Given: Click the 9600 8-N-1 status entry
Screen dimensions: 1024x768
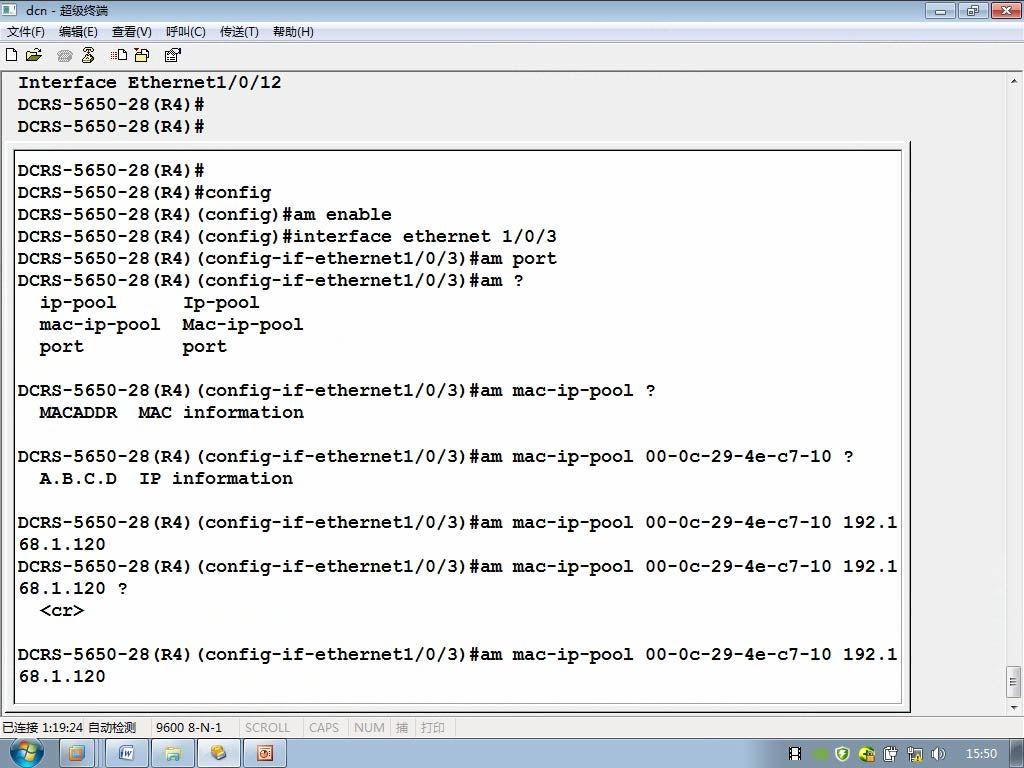Looking at the screenshot, I should pos(189,728).
